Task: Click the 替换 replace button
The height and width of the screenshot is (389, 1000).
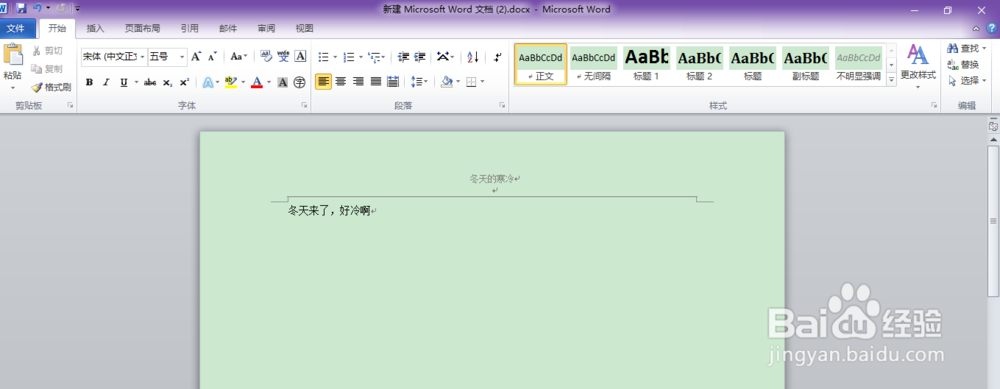Action: (x=964, y=64)
